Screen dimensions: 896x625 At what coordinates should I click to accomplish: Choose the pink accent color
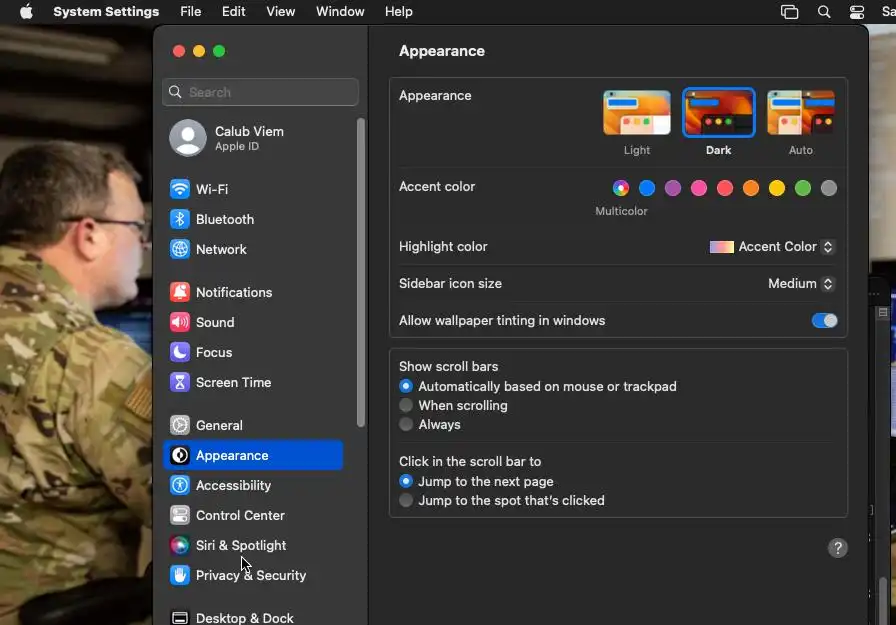click(x=699, y=188)
